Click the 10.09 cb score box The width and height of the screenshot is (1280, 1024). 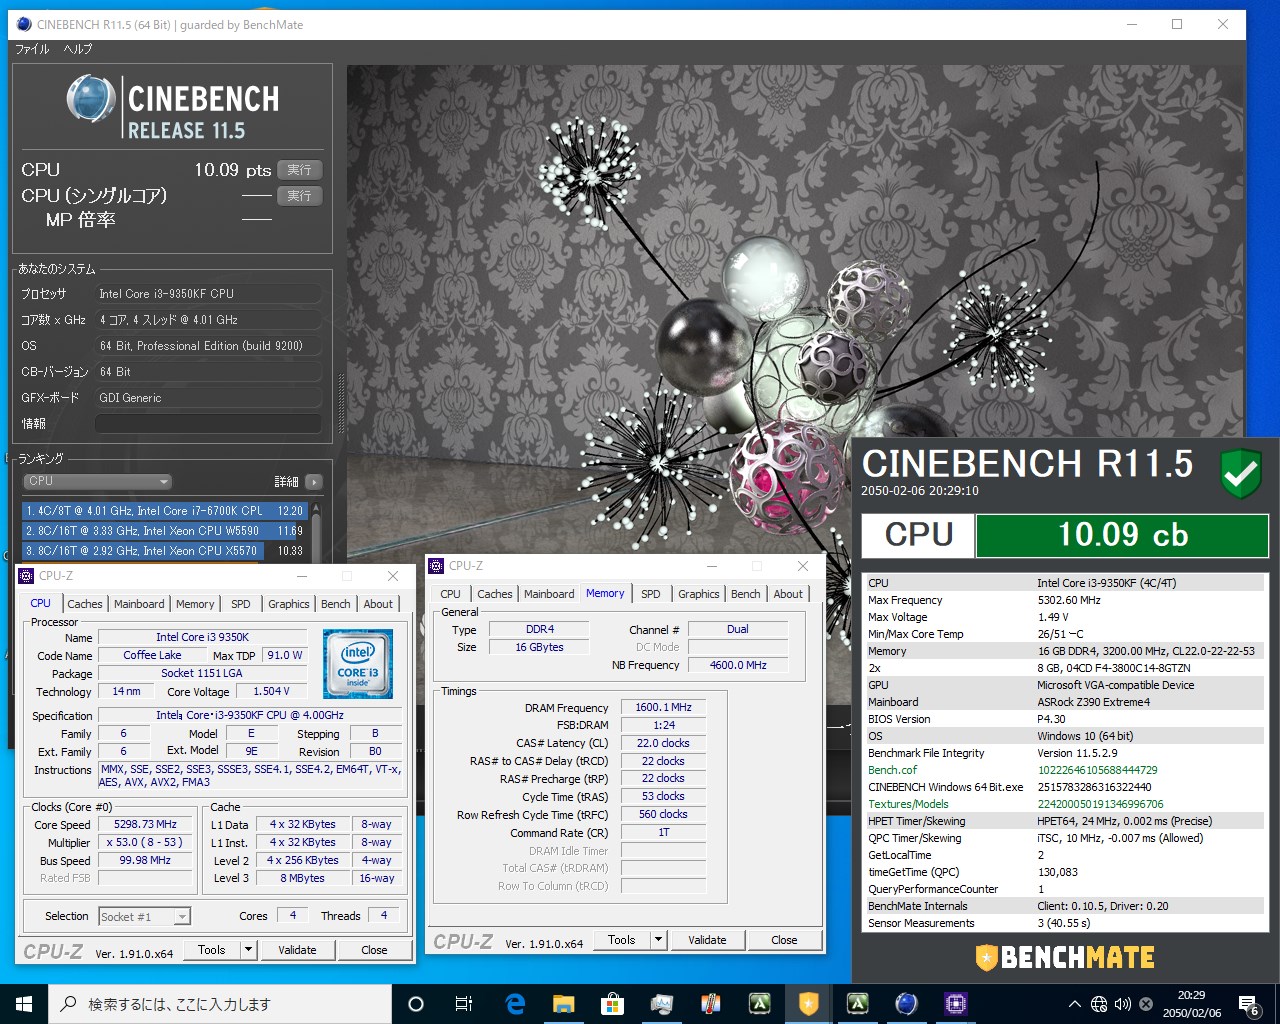click(1122, 535)
